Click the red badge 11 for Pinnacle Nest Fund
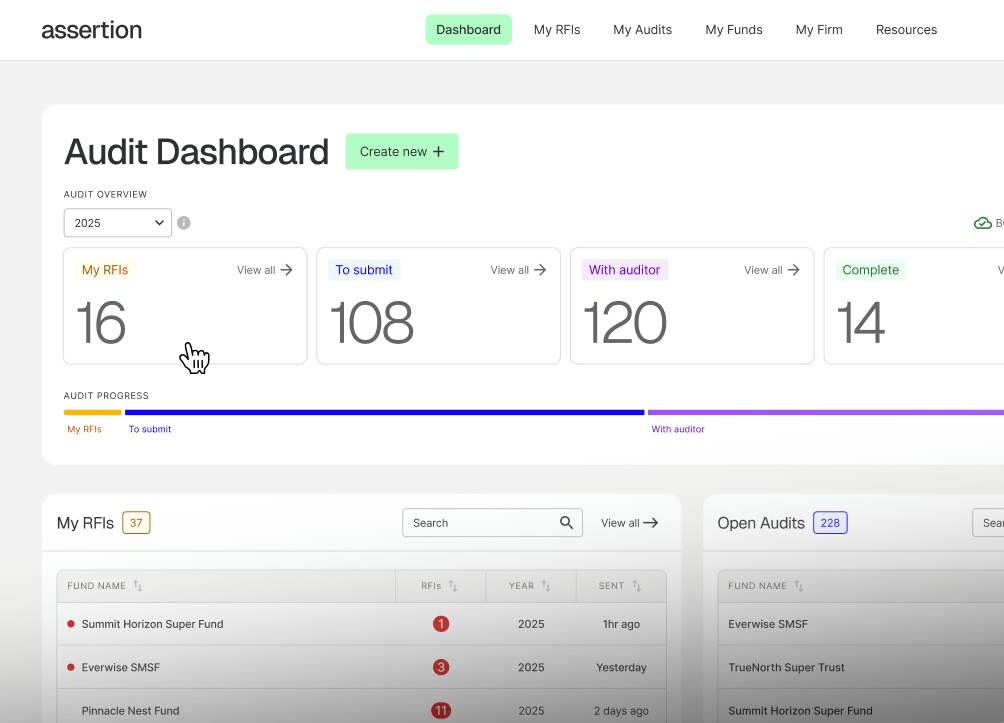 (441, 711)
